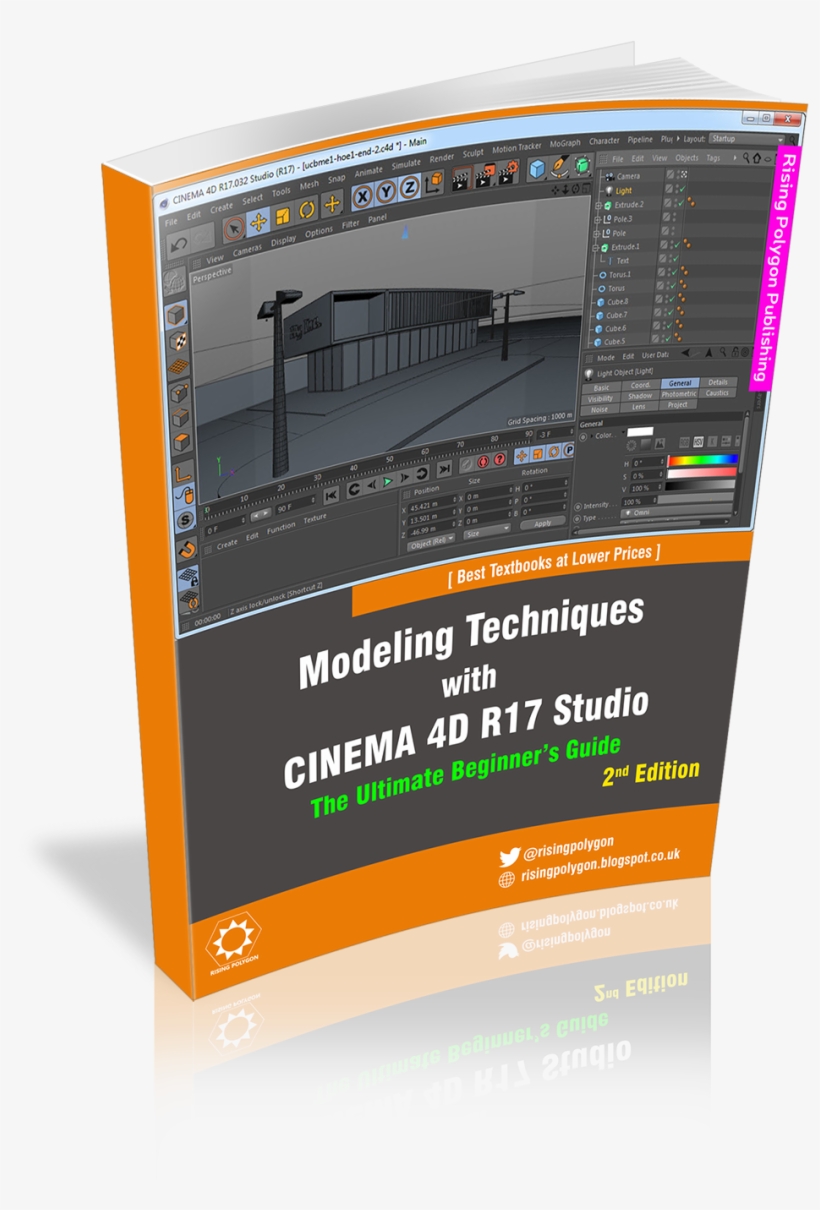
Task: Select the Text child object under Extrude.1
Action: pyautogui.click(x=622, y=260)
